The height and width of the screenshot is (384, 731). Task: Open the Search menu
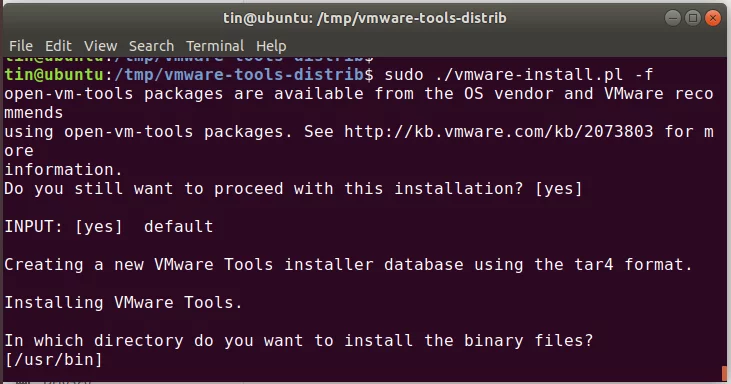pyautogui.click(x=151, y=46)
